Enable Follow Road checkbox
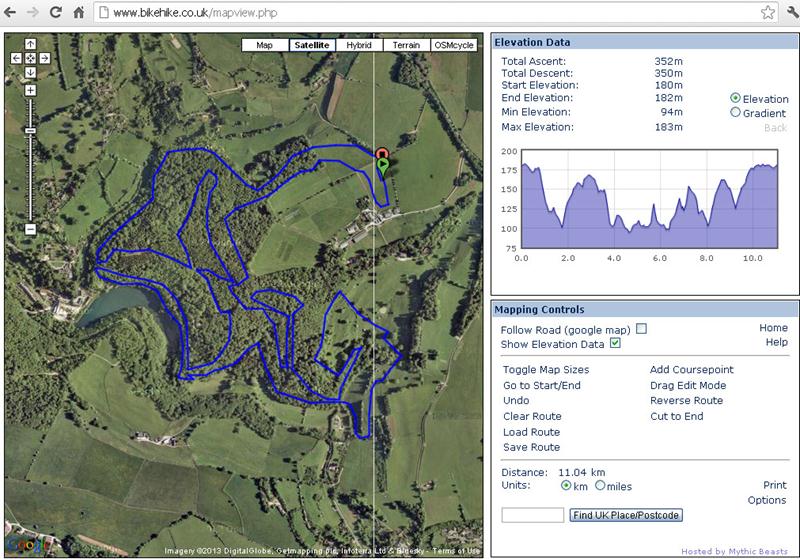 click(x=641, y=328)
